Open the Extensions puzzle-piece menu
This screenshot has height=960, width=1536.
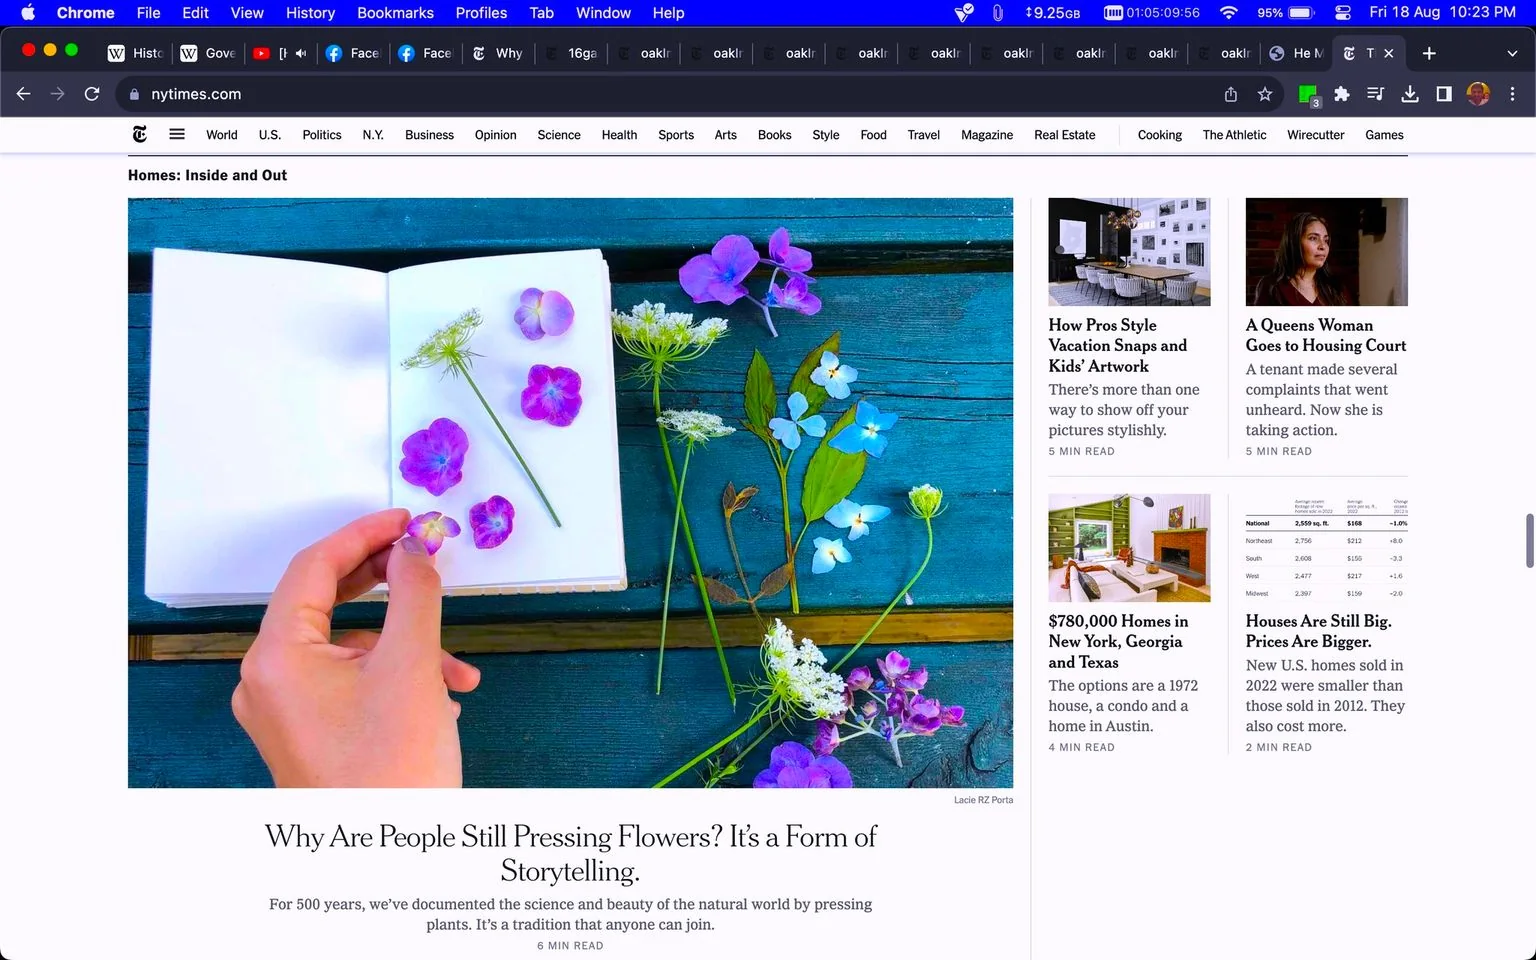click(x=1342, y=94)
